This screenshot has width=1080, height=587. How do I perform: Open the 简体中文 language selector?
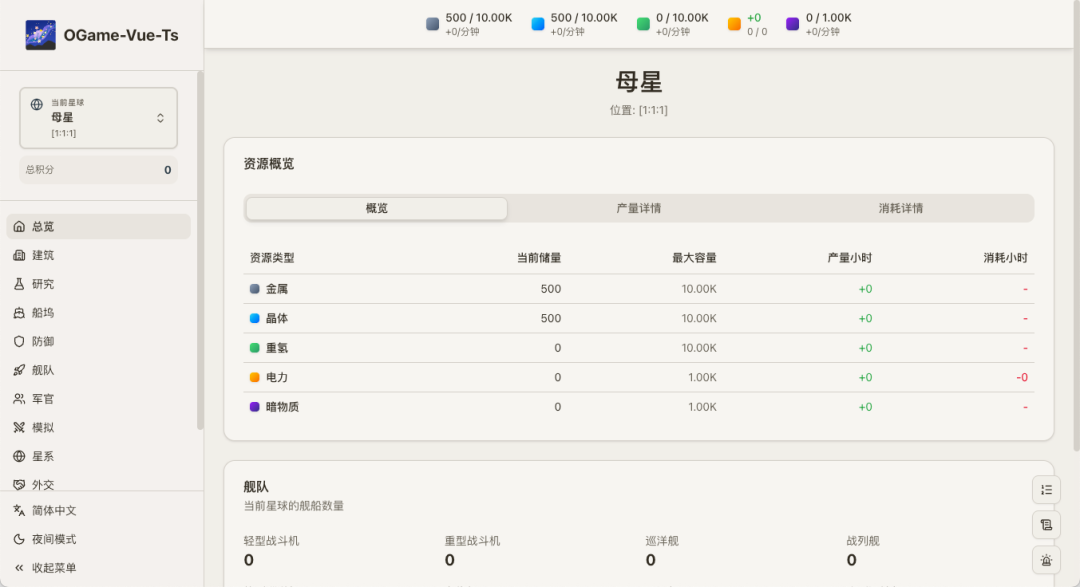[x=54, y=510]
